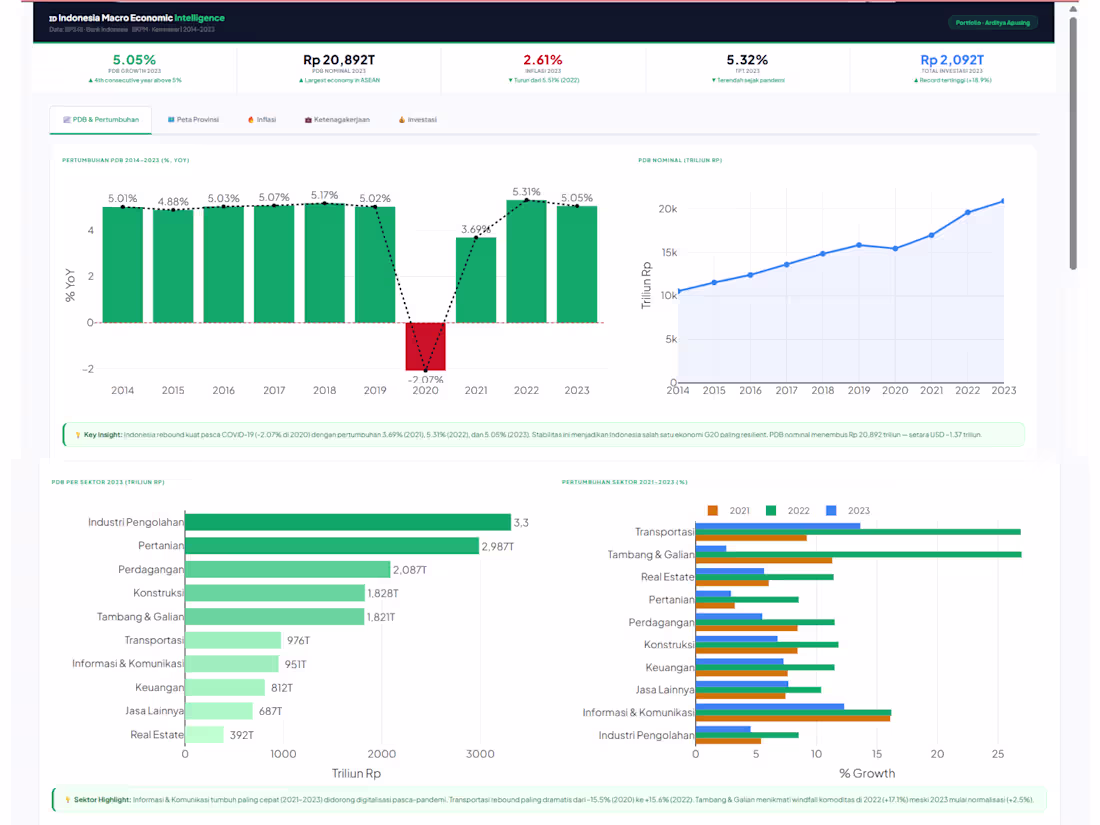Click 'Terendah sejak pandemi' note
This screenshot has width=1100, height=825.
click(748, 81)
